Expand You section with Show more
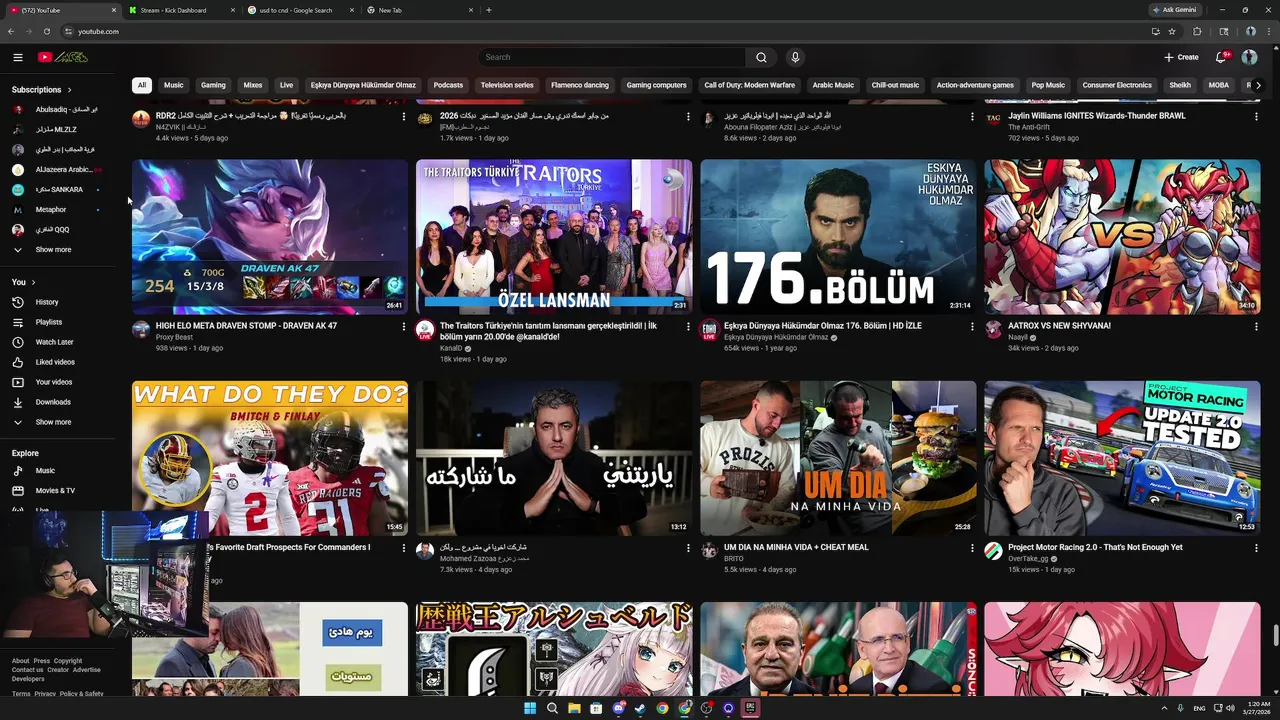This screenshot has height=720, width=1280. (55, 422)
